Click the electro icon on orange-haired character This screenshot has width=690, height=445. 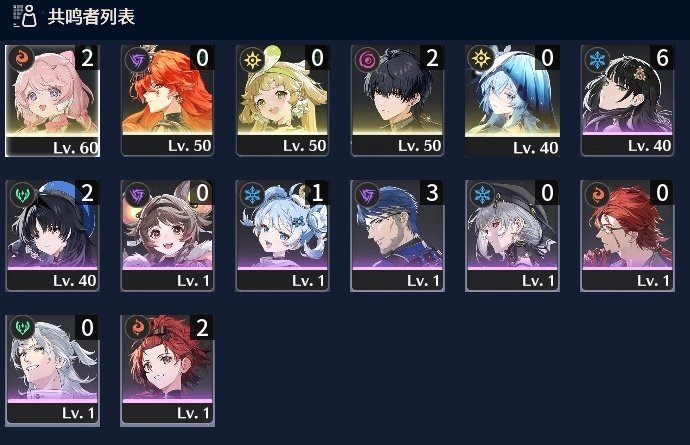pos(137,59)
